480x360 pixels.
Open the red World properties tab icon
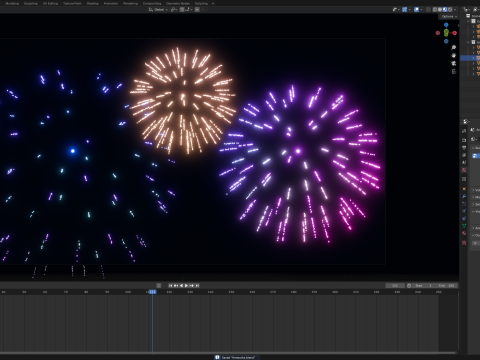click(464, 170)
